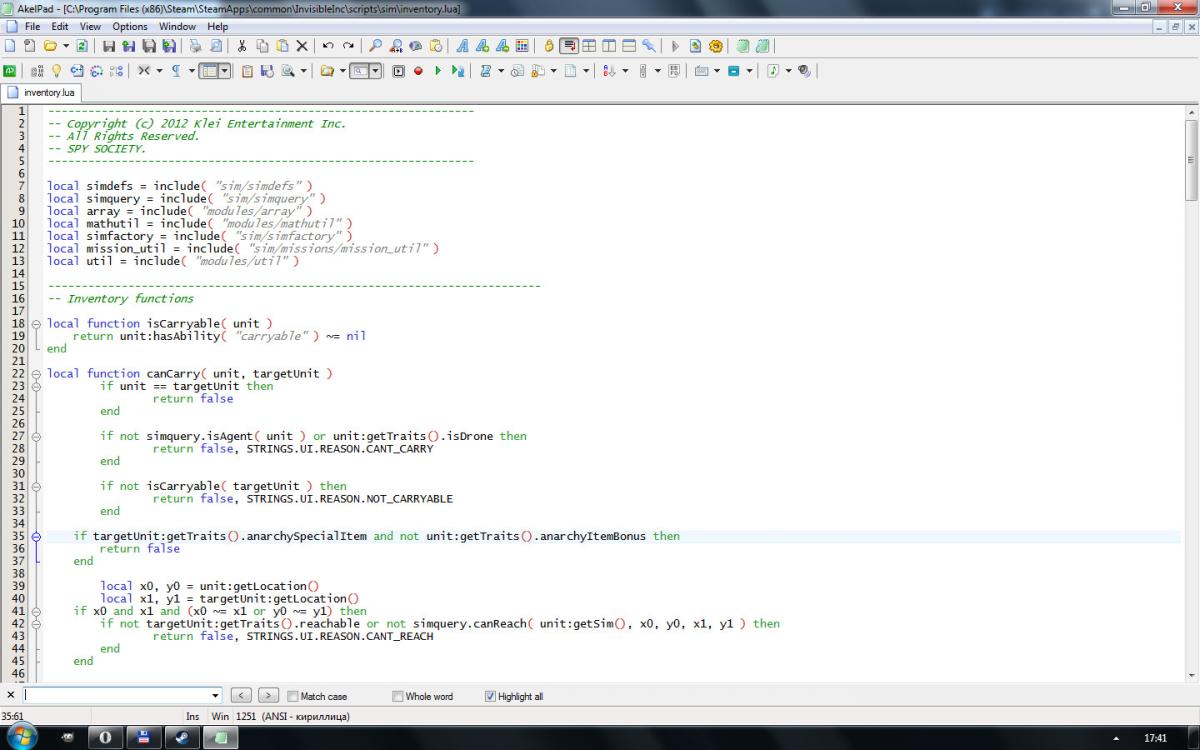Click the Undo arrow icon
The image size is (1200, 750).
point(328,46)
